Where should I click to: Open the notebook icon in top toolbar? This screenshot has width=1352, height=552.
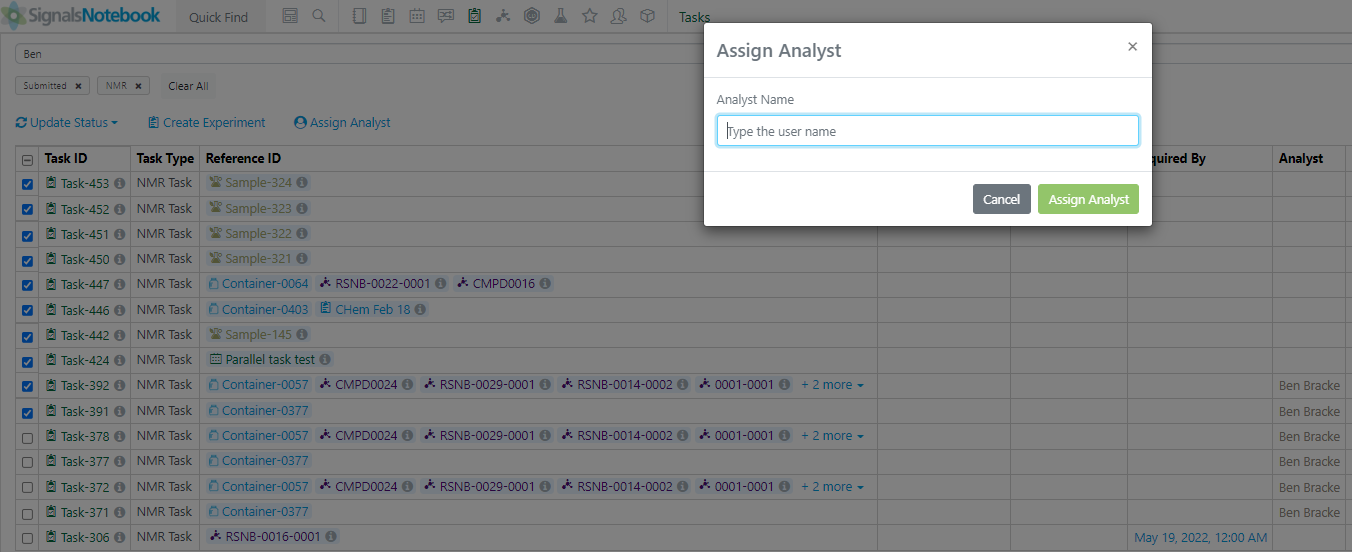pyautogui.click(x=360, y=17)
